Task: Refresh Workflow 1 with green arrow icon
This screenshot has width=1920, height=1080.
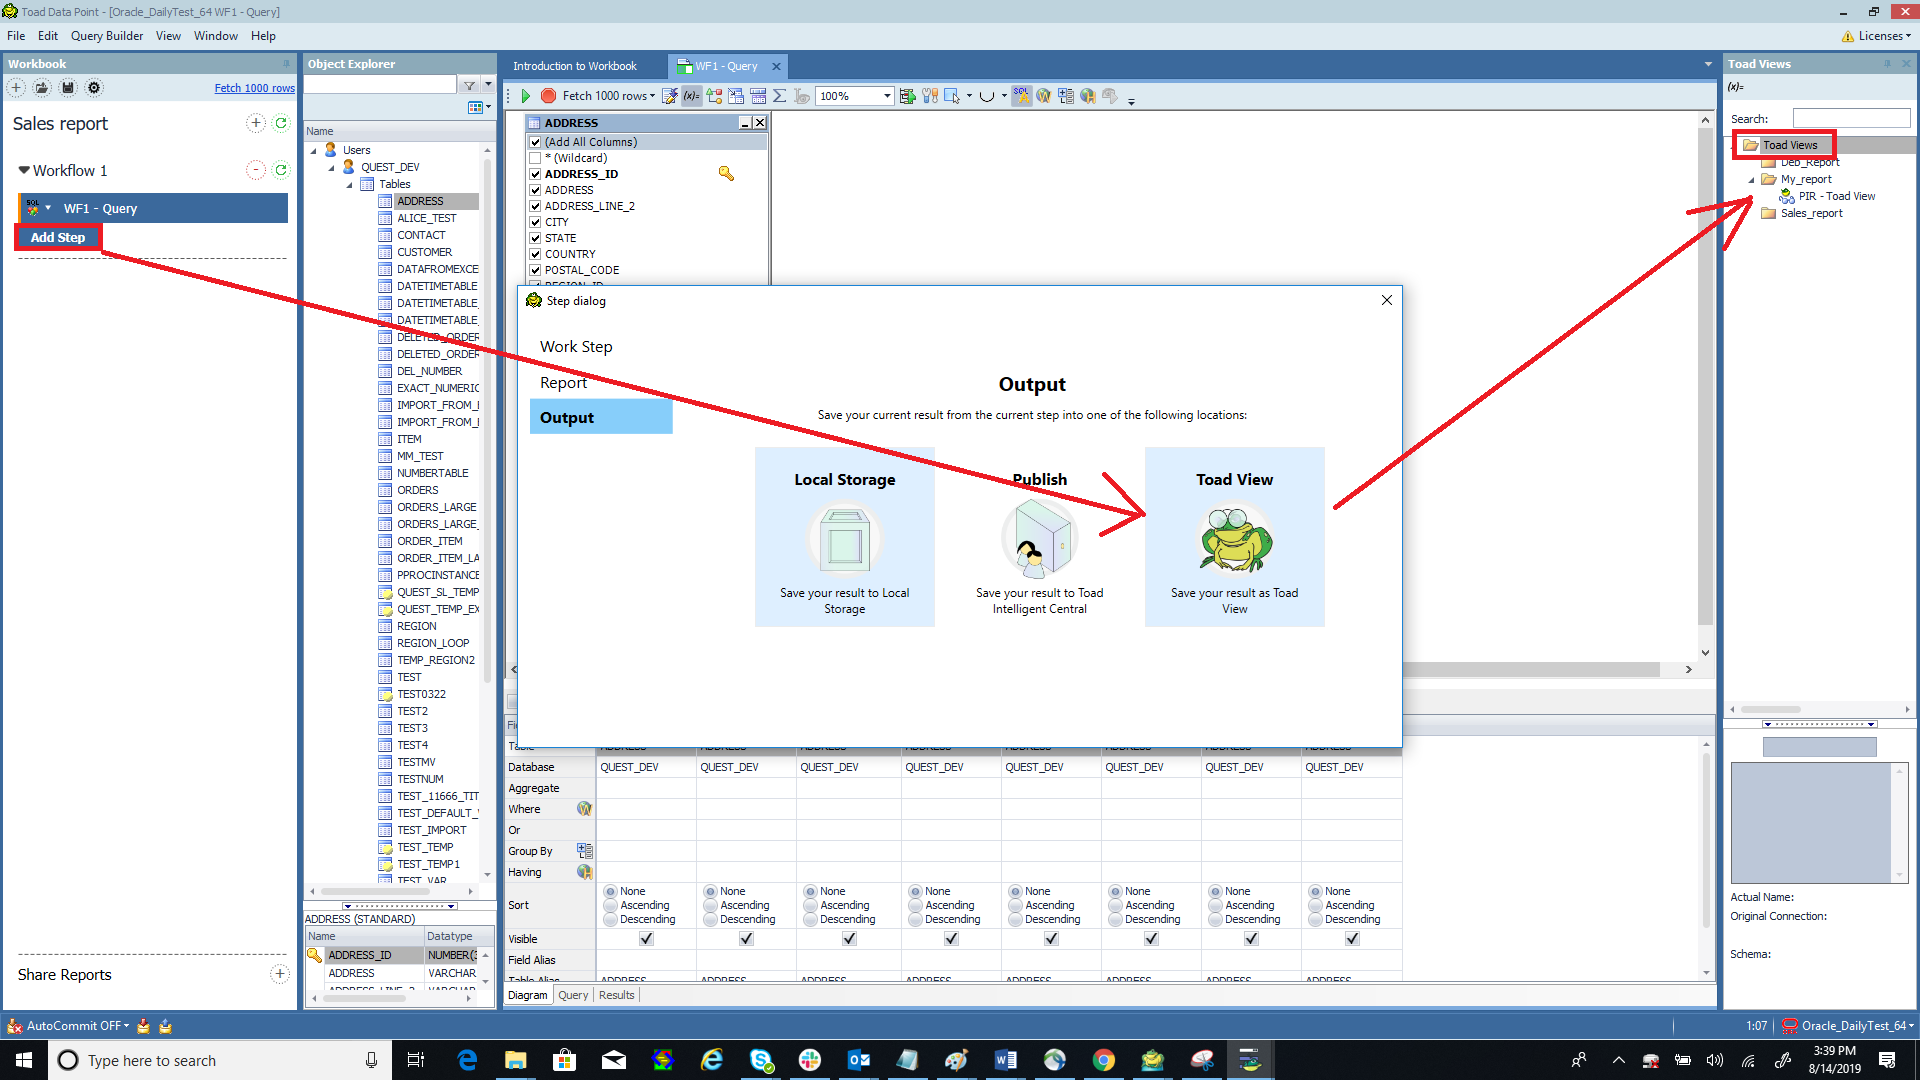Action: point(281,170)
